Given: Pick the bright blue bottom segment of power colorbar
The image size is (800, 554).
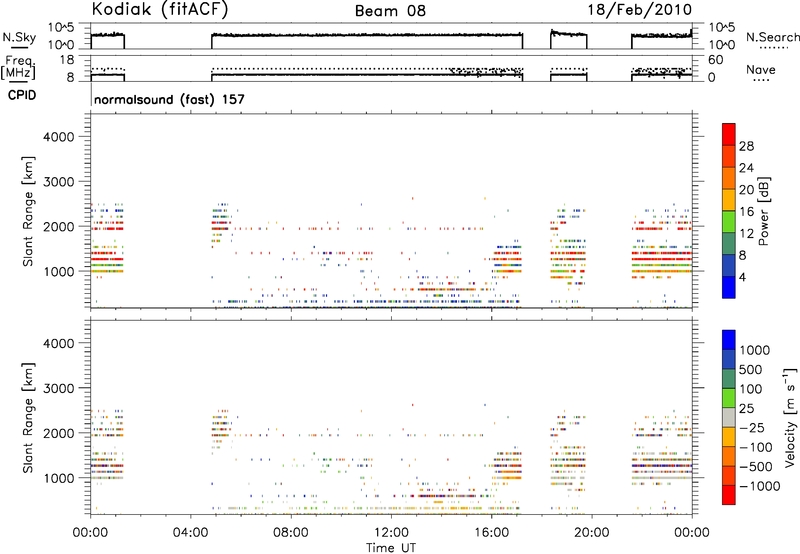Looking at the screenshot, I should [729, 288].
